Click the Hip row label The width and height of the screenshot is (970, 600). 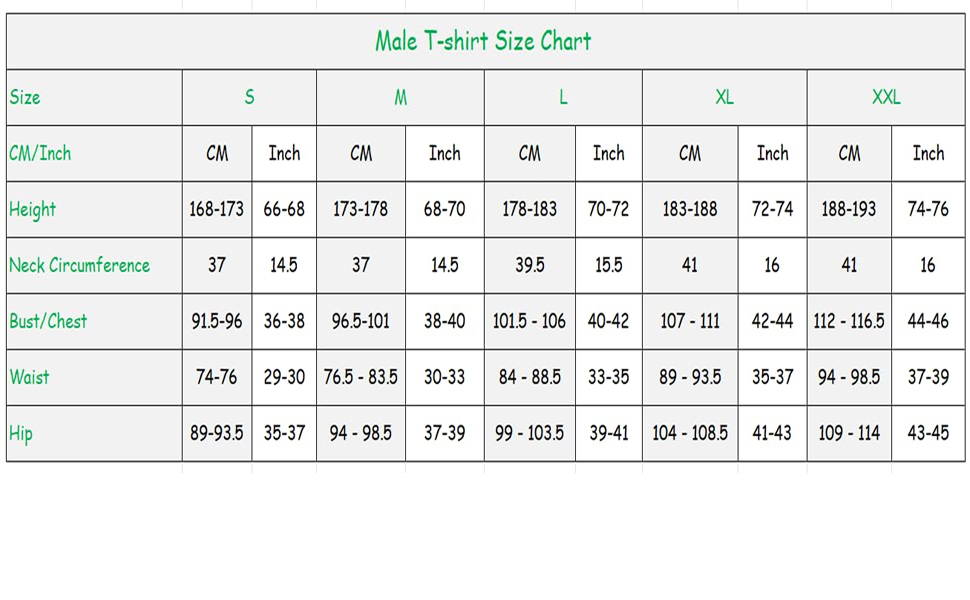click(21, 433)
